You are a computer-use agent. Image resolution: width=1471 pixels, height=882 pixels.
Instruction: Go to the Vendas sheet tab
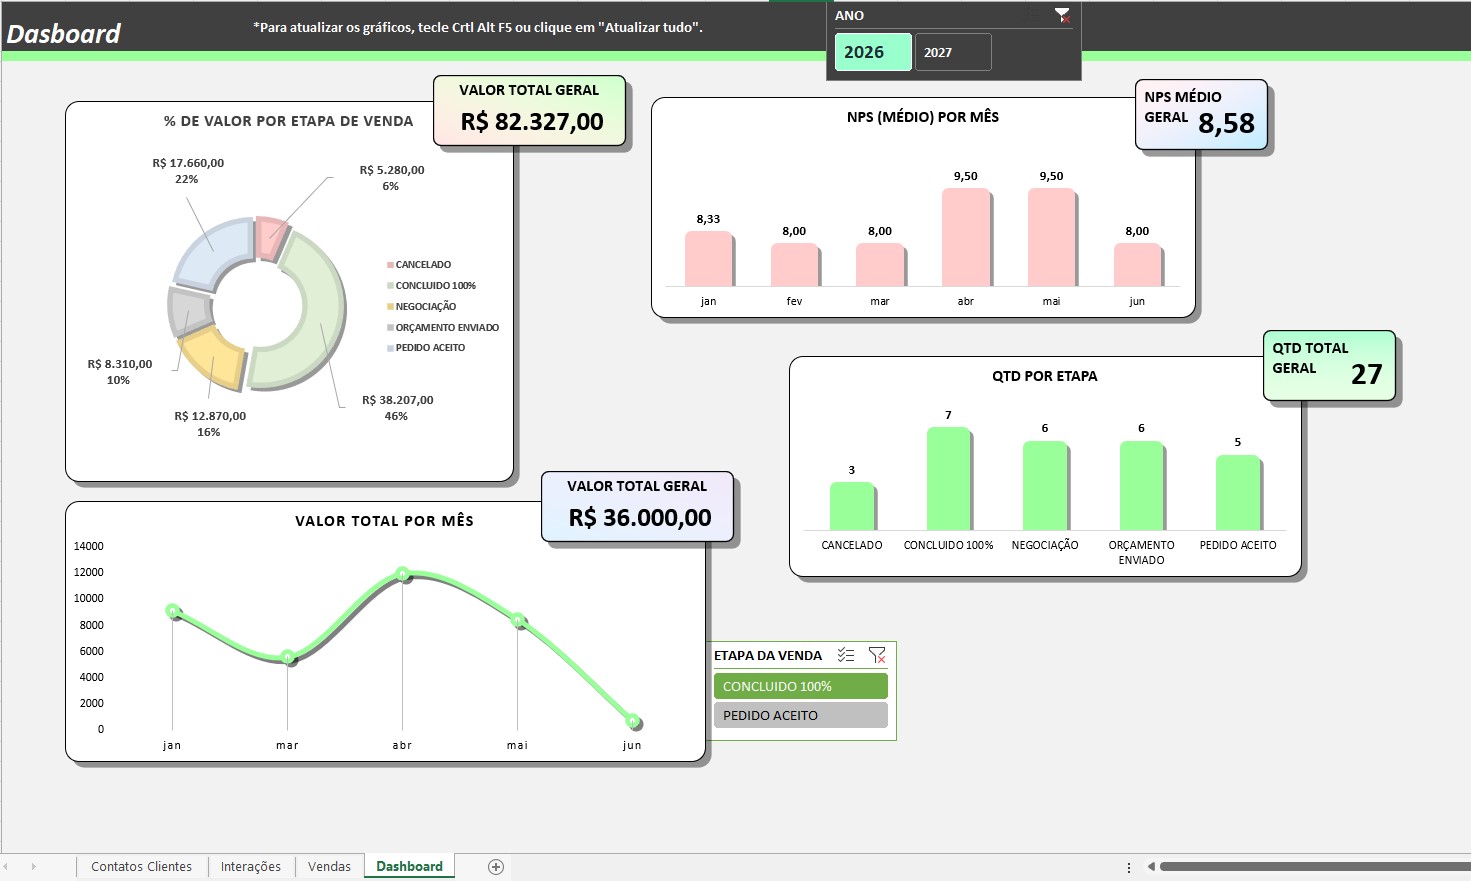[x=329, y=867]
